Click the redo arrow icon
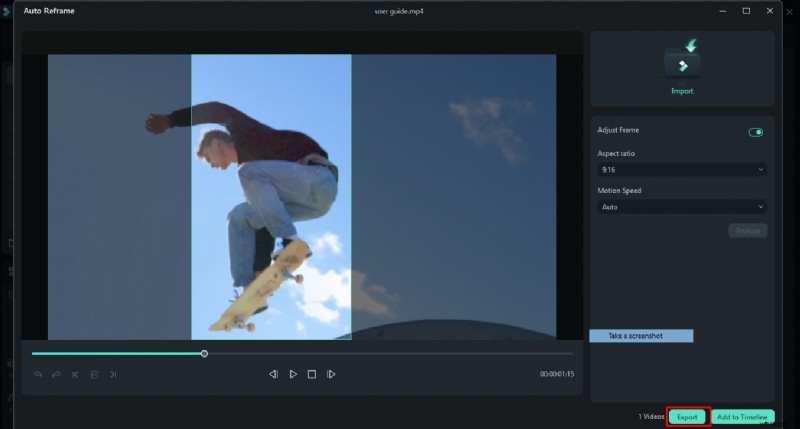 (x=57, y=374)
